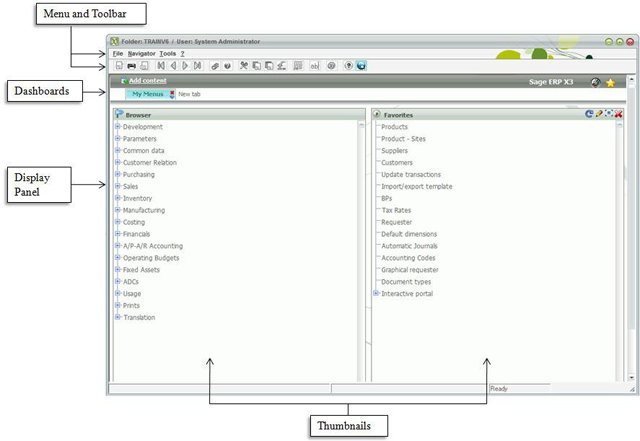Click the help icon in the toolbar
This screenshot has height=441, width=640.
(x=347, y=65)
